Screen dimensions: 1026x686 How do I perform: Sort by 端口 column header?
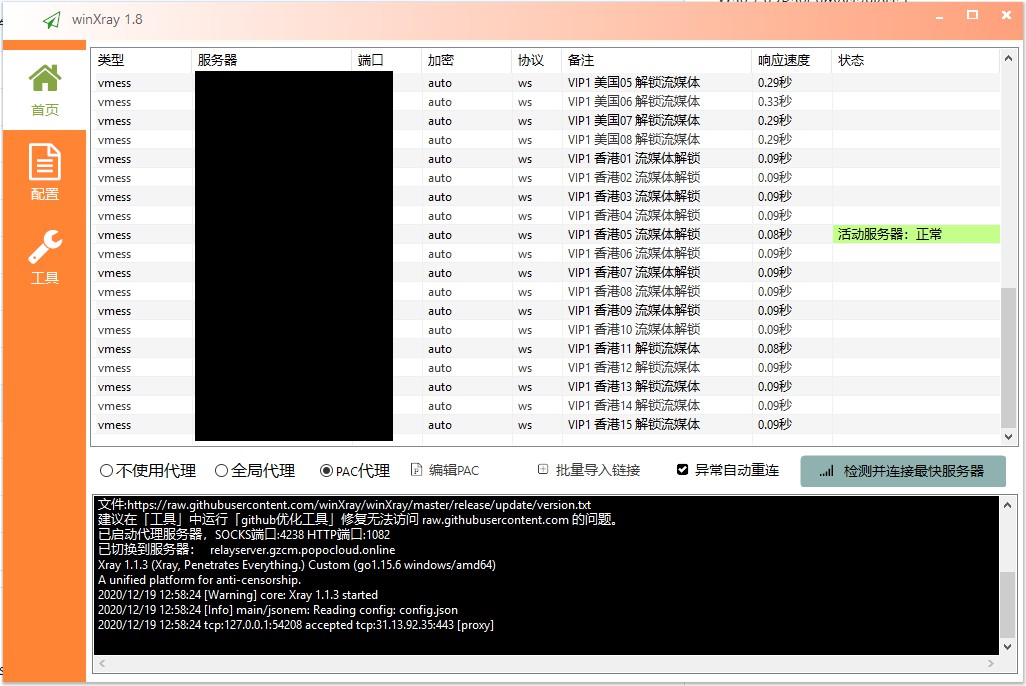click(x=387, y=60)
